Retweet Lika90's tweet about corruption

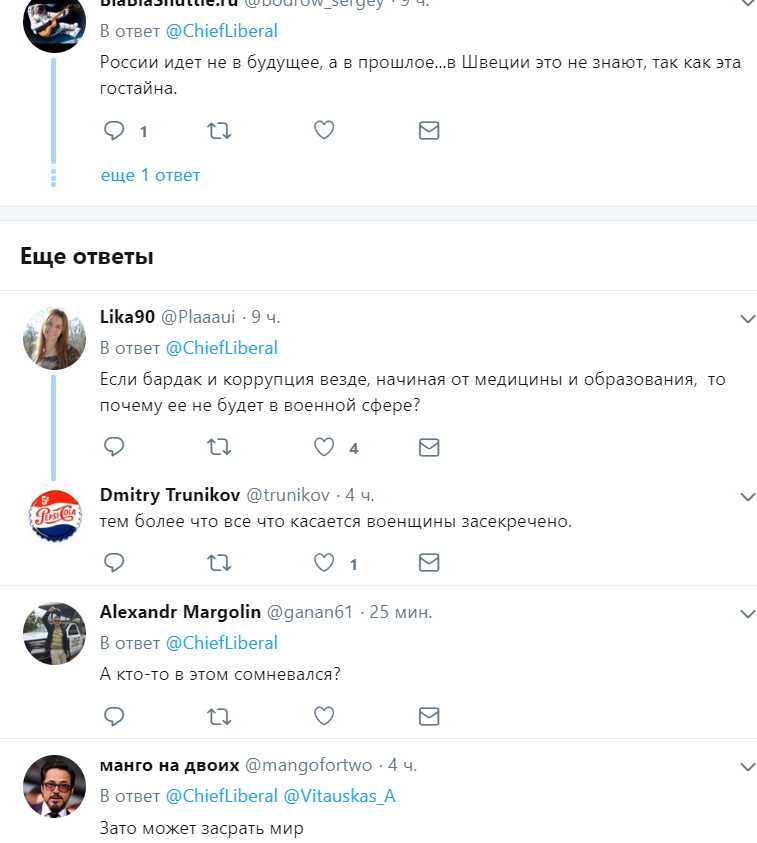pyautogui.click(x=219, y=447)
